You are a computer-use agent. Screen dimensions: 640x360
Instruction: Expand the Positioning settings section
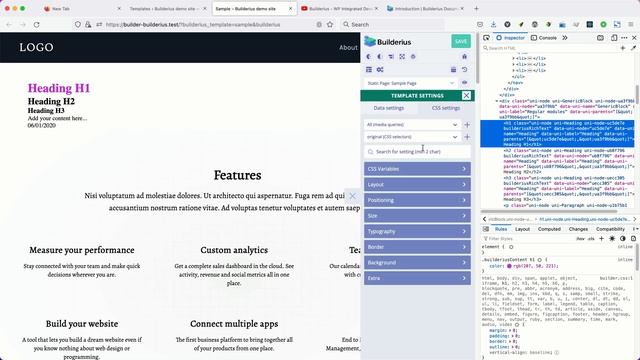pos(417,200)
